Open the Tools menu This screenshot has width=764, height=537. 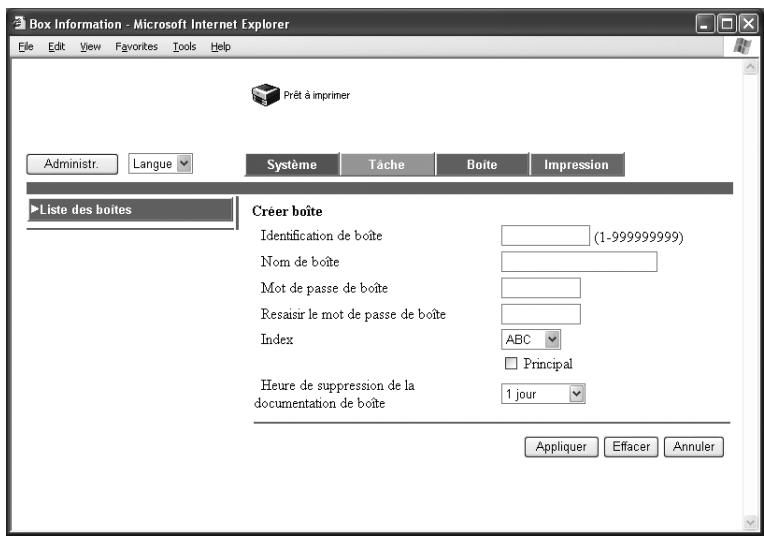click(x=184, y=47)
